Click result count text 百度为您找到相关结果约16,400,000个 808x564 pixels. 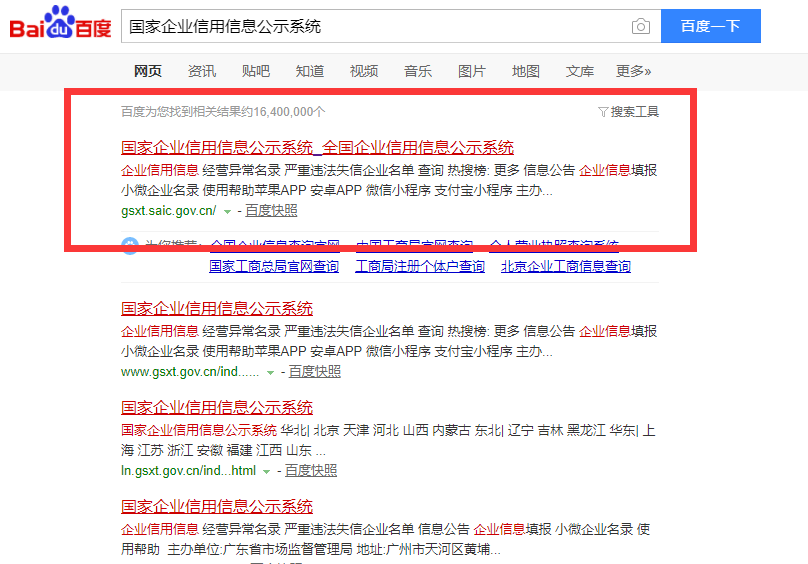tap(223, 112)
